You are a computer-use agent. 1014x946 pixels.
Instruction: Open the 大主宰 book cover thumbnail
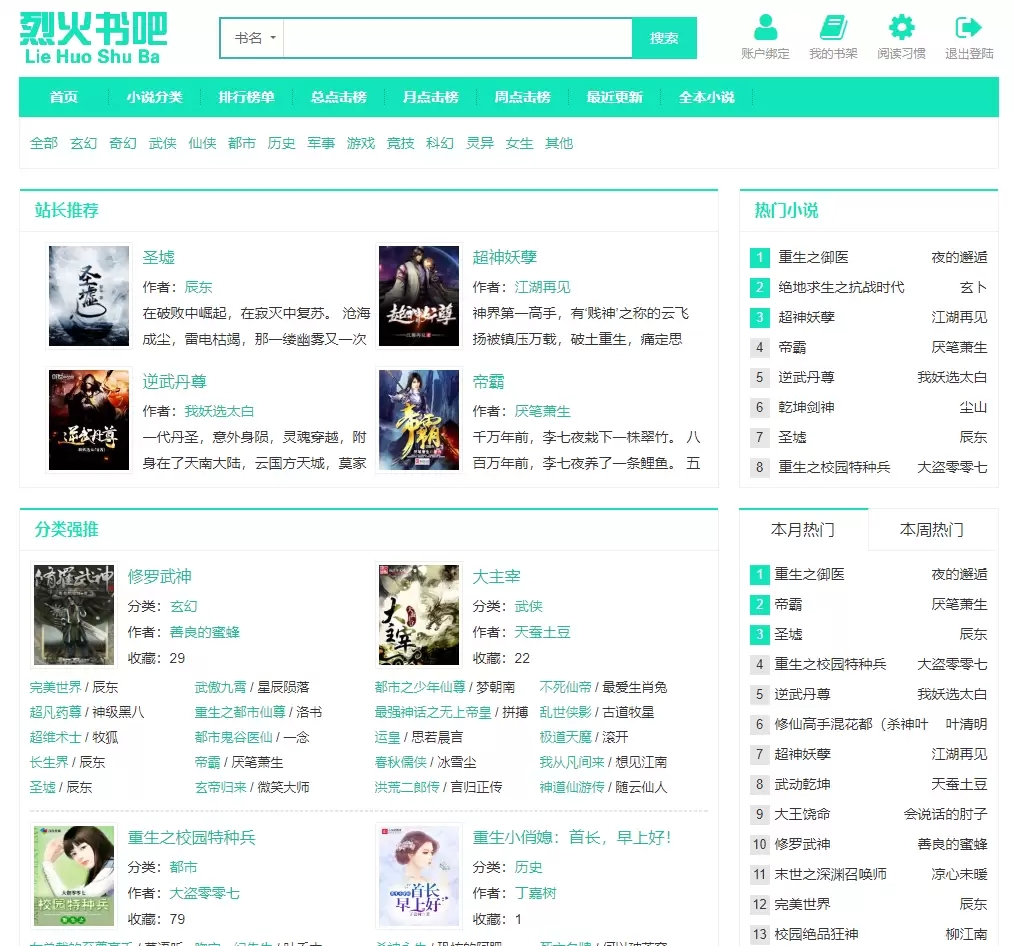coord(419,615)
